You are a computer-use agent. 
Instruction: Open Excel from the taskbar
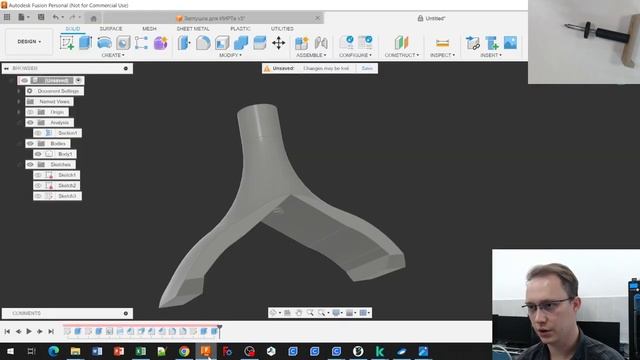click(141, 351)
